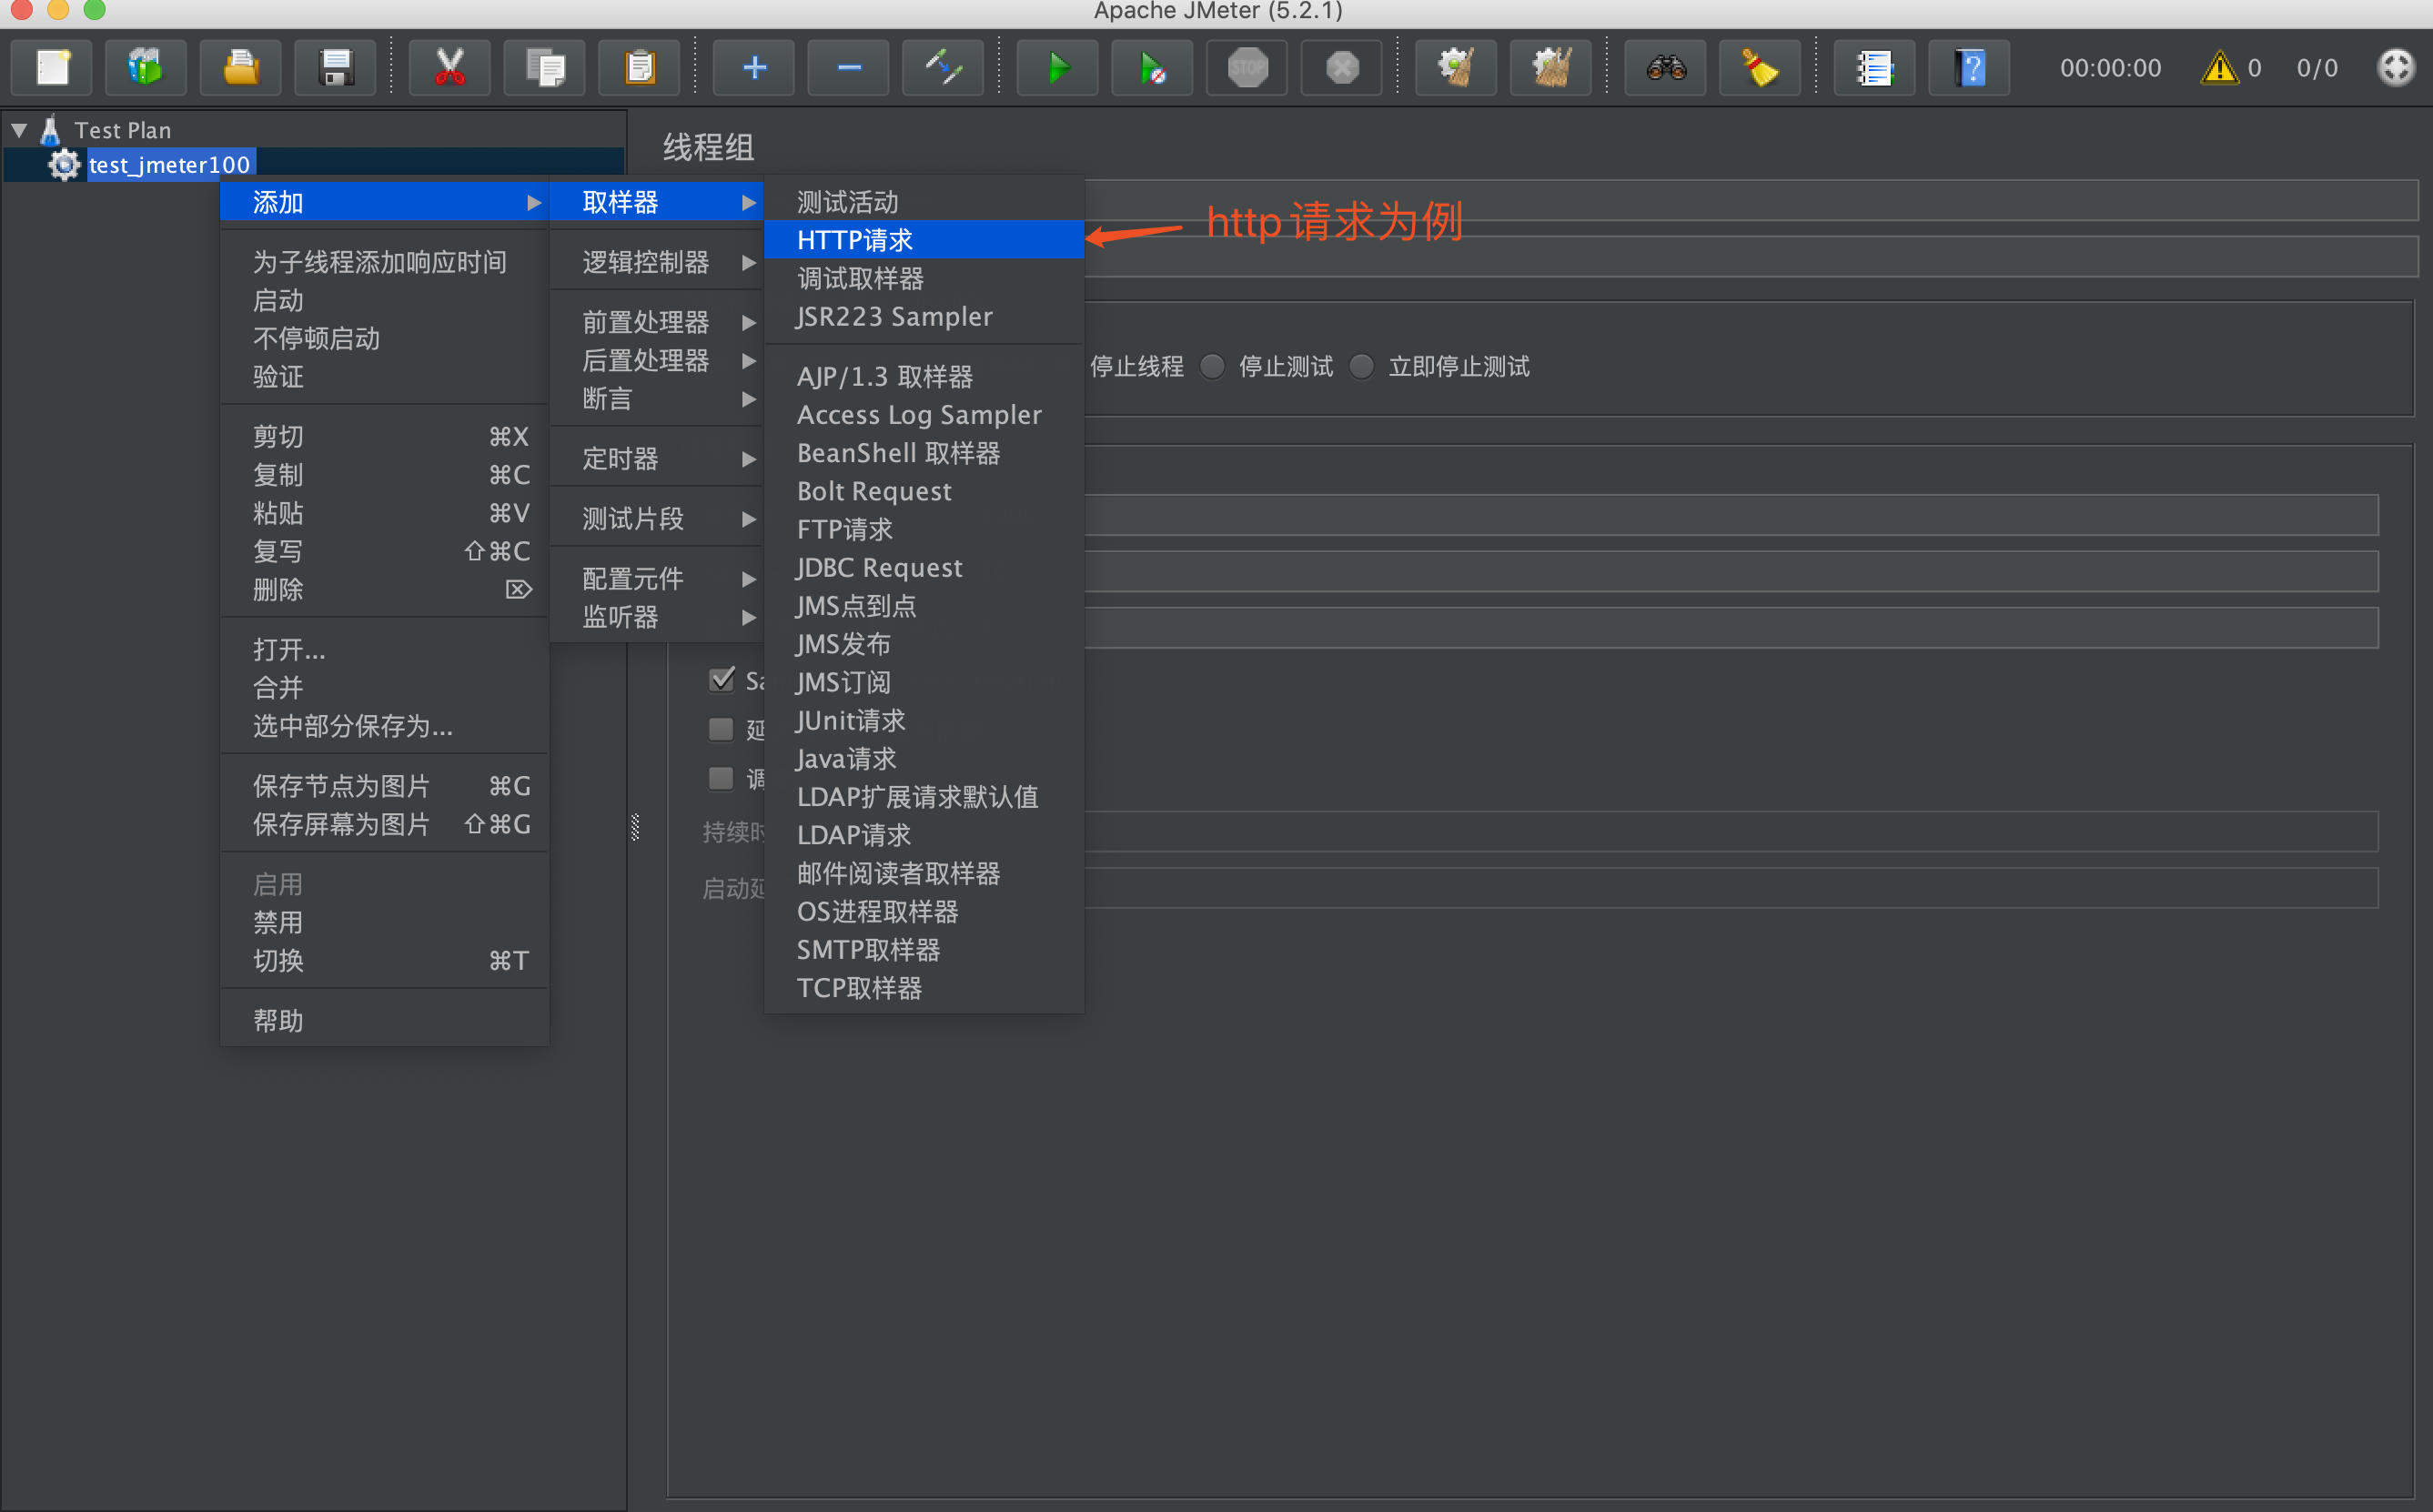Select the 停止测试 radio button
The image size is (2433, 1512).
point(1212,367)
